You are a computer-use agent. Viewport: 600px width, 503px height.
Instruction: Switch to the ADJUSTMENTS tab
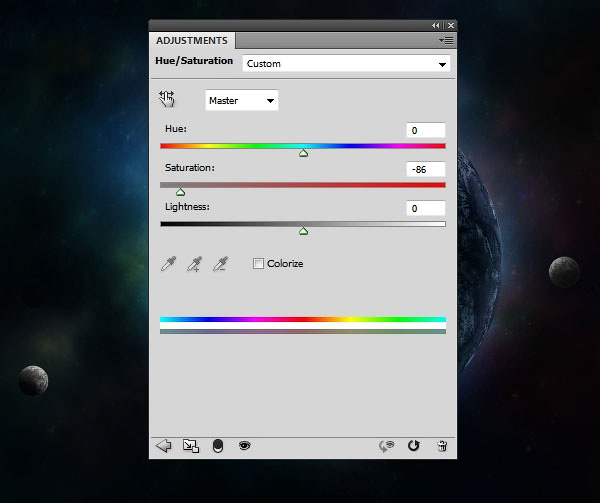pos(192,41)
